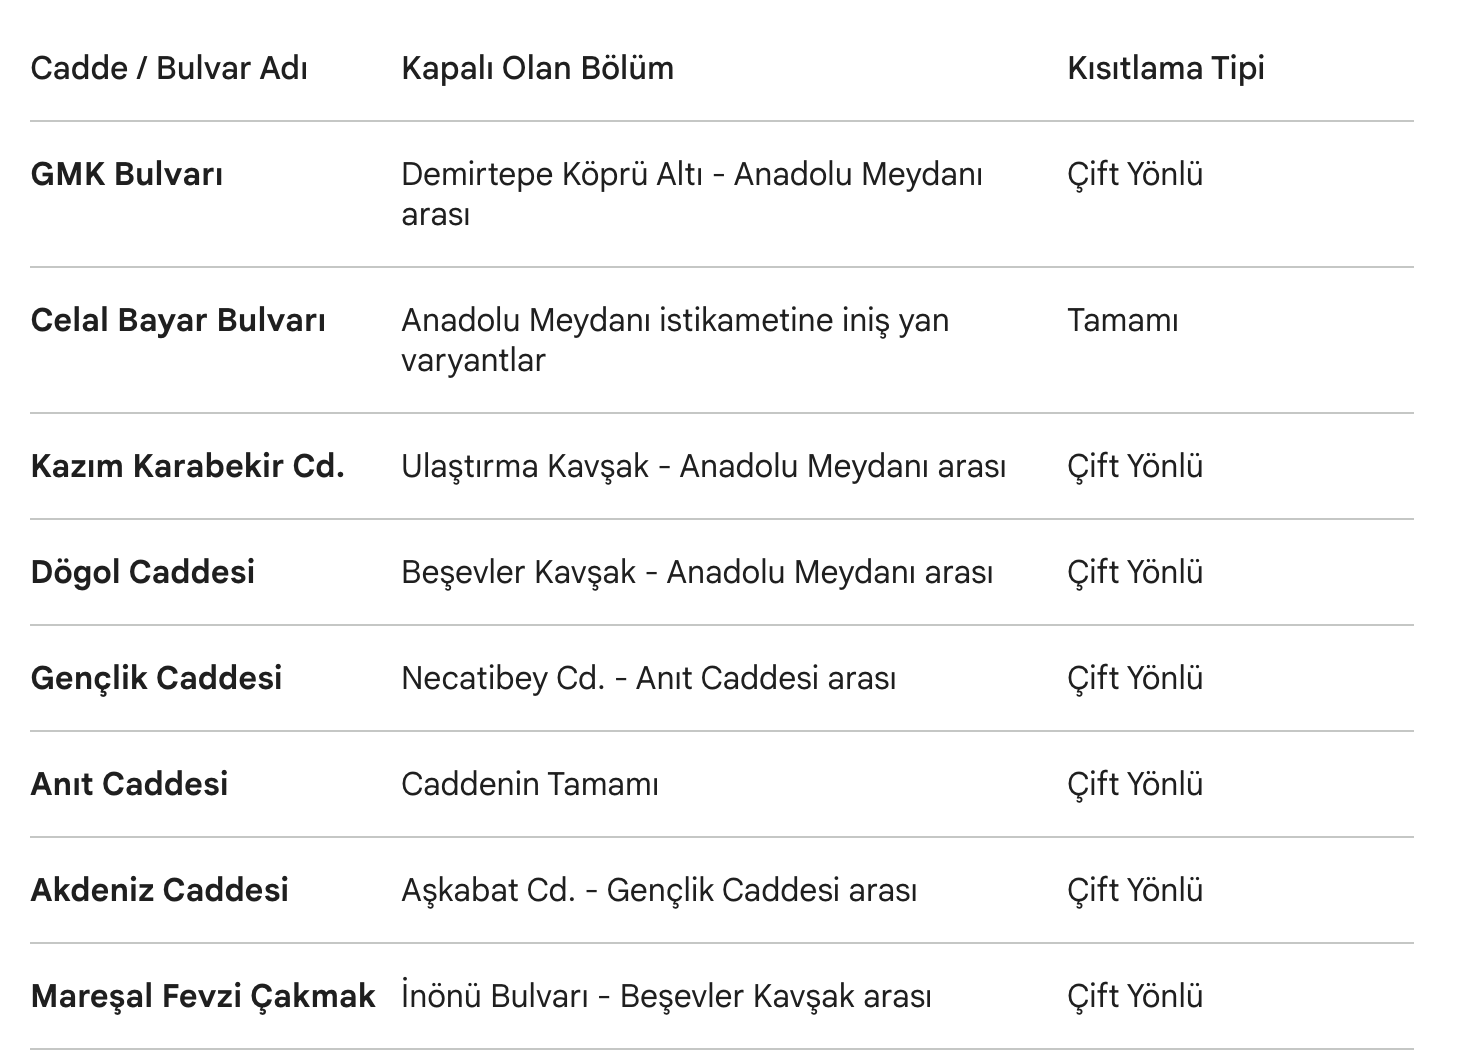This screenshot has width=1458, height=1062.
Task: Click the Akdeniz Caddesi street name
Action: (159, 890)
